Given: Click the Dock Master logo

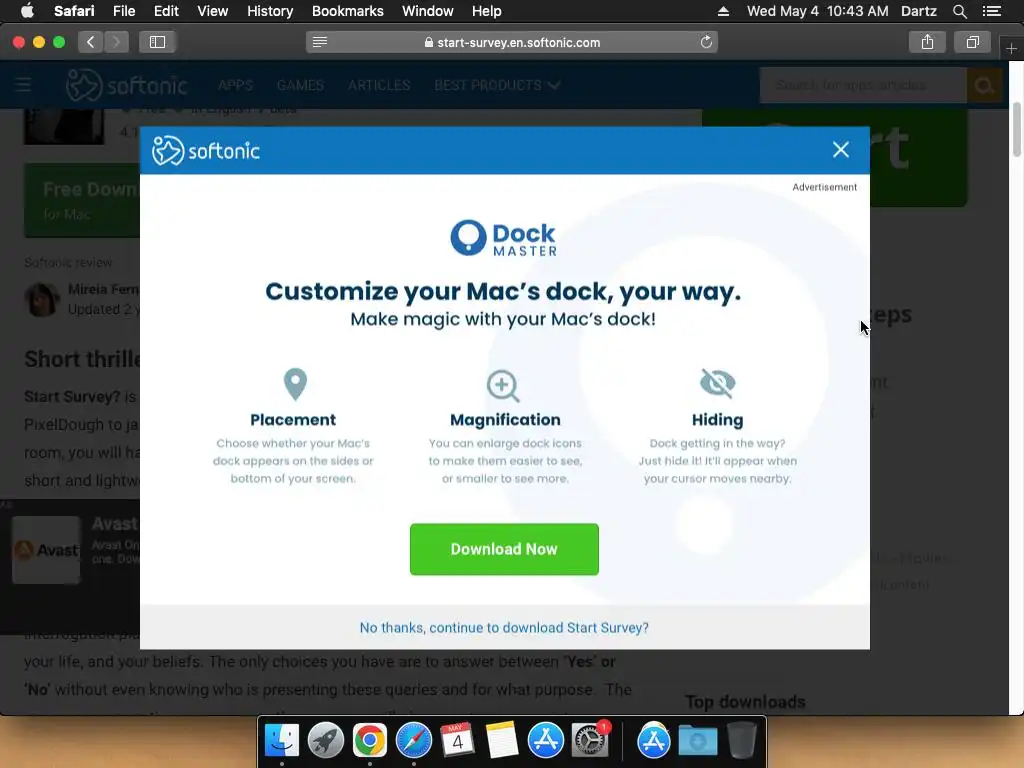Looking at the screenshot, I should pos(504,238).
